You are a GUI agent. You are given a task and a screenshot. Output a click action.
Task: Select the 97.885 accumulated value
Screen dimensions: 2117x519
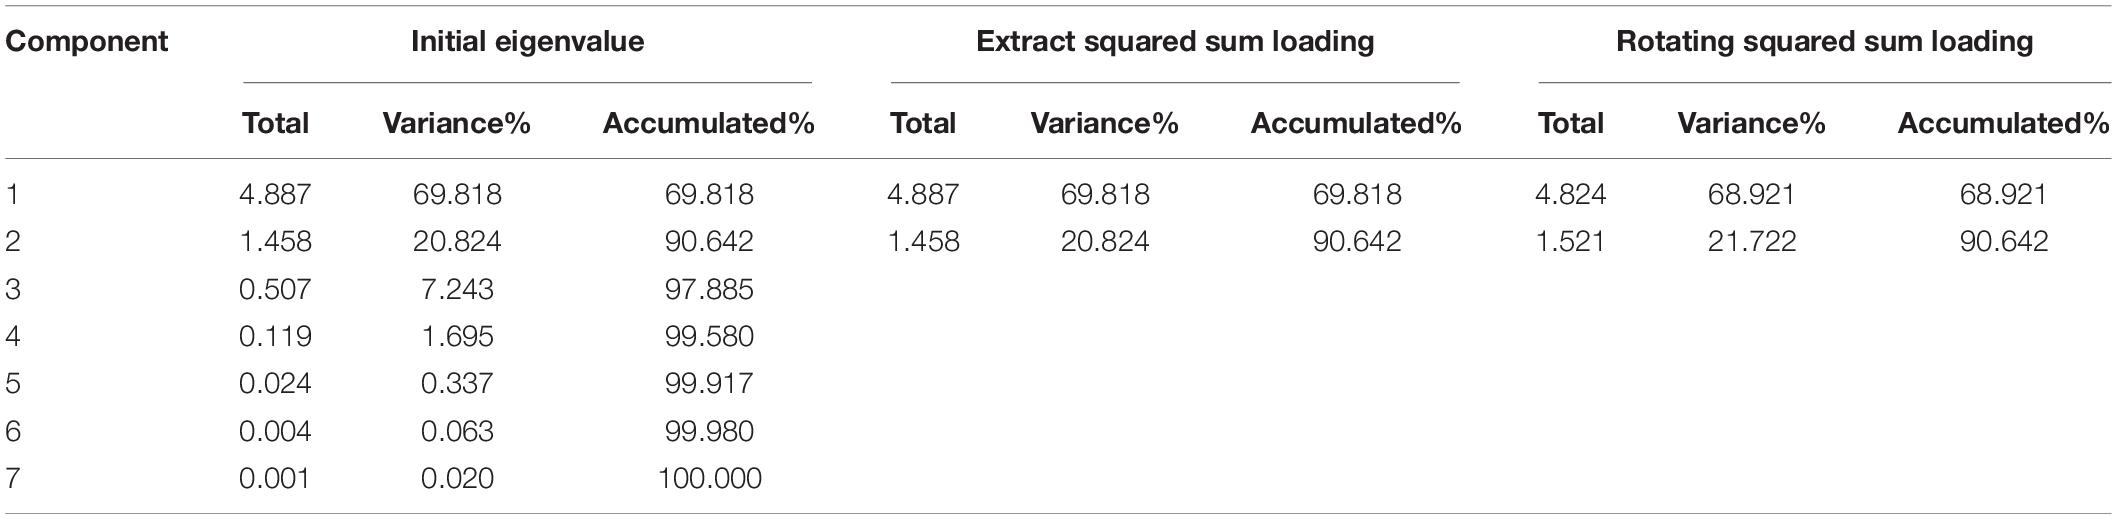(709, 289)
